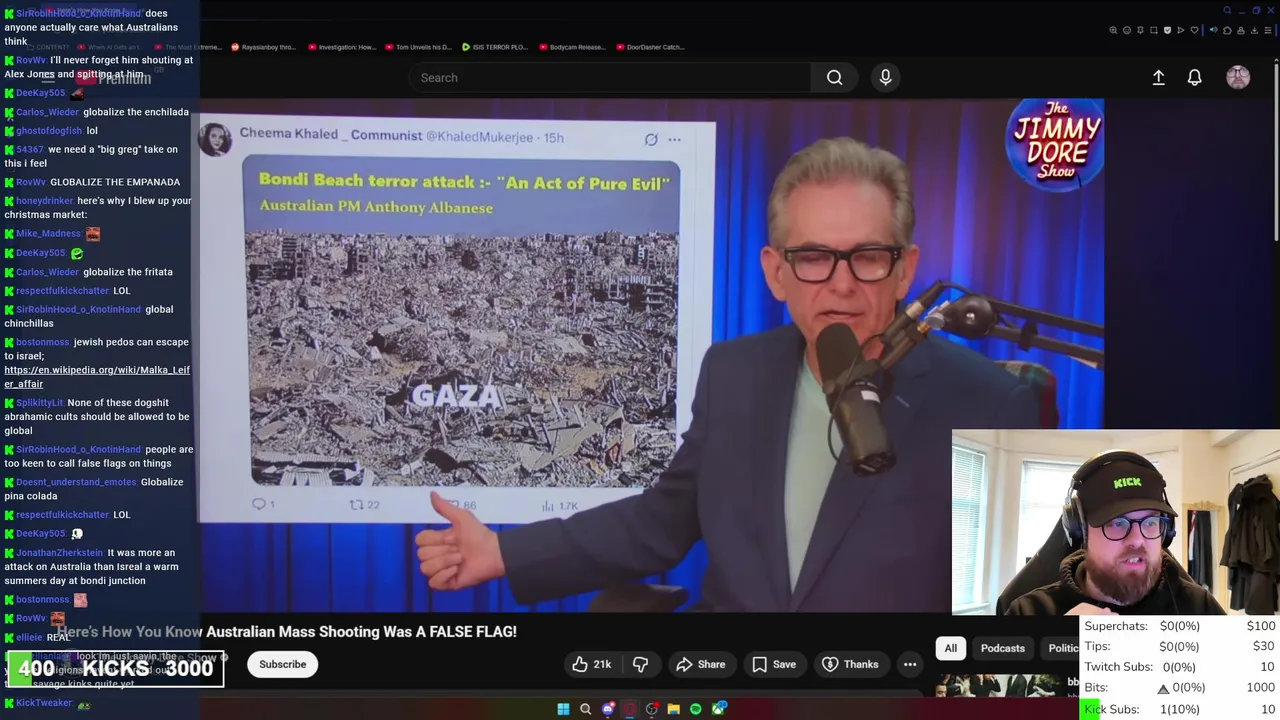
Task: Open bookmark 'Bodycam Release...'
Action: [x=572, y=47]
